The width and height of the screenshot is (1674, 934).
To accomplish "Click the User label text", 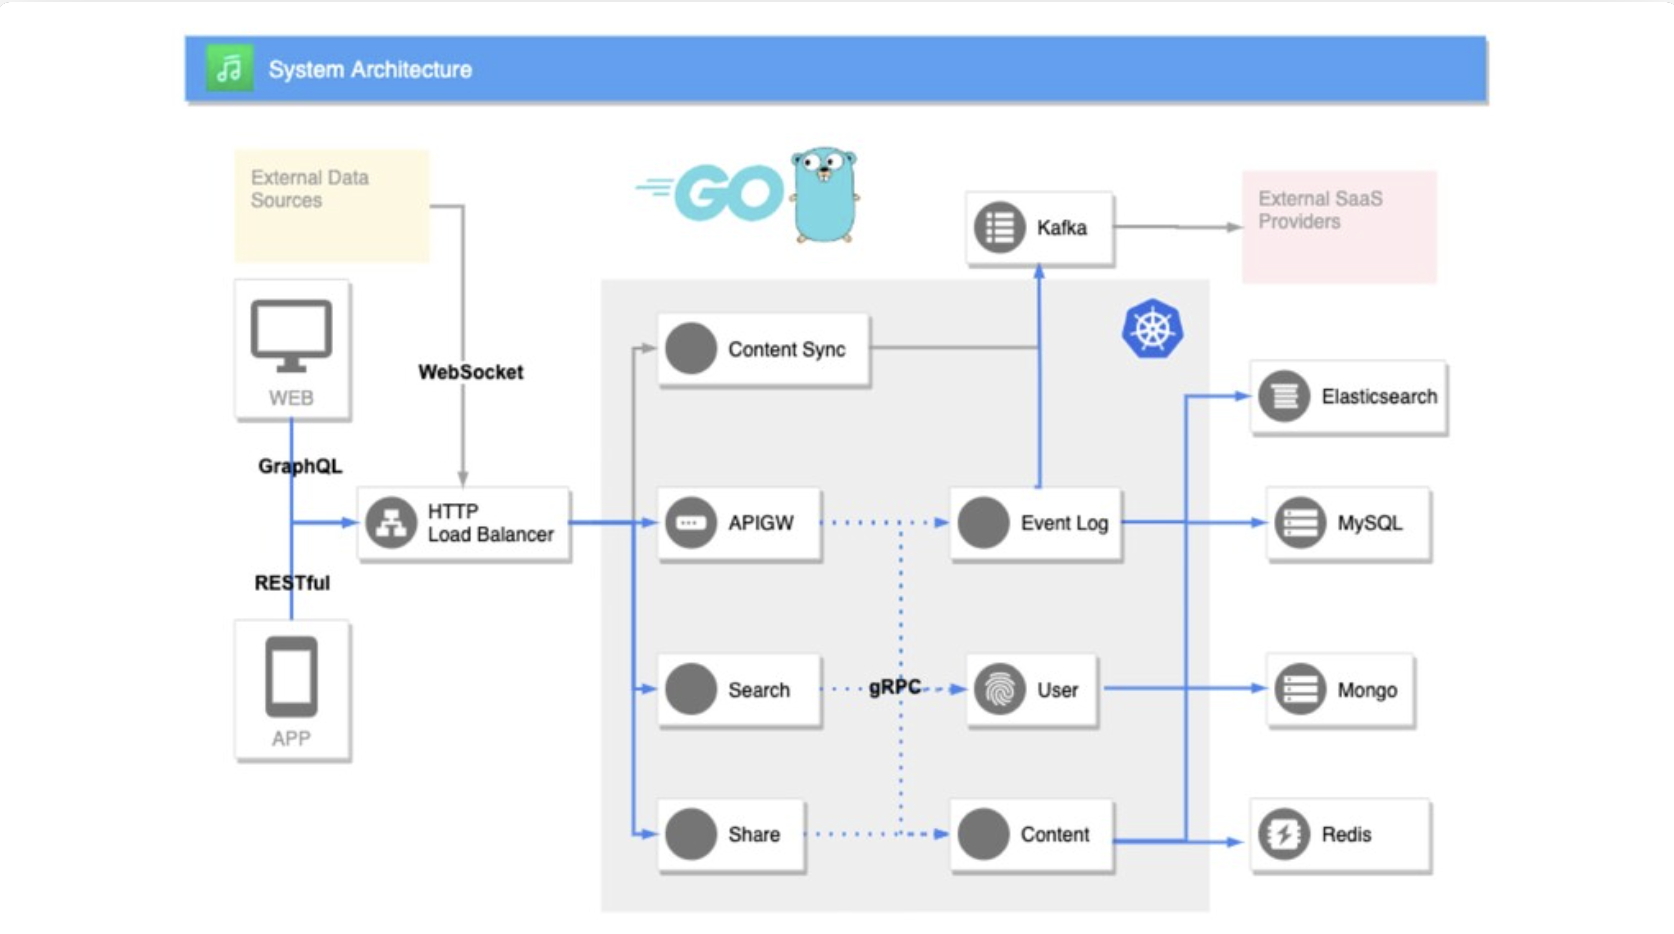I will [x=1057, y=690].
